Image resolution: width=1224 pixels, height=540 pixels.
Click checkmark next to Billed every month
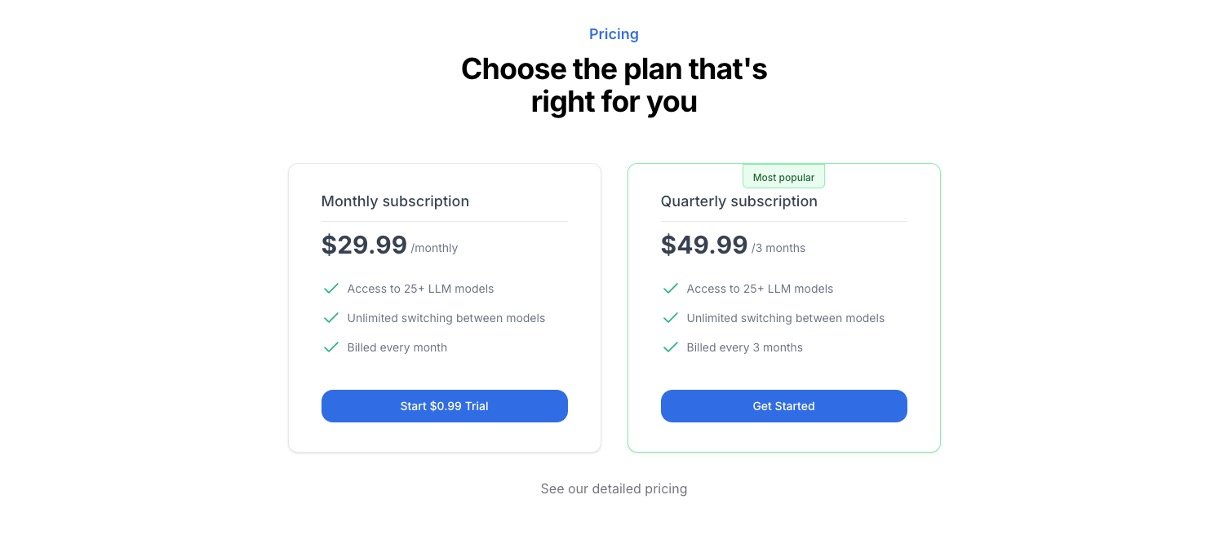click(x=331, y=348)
